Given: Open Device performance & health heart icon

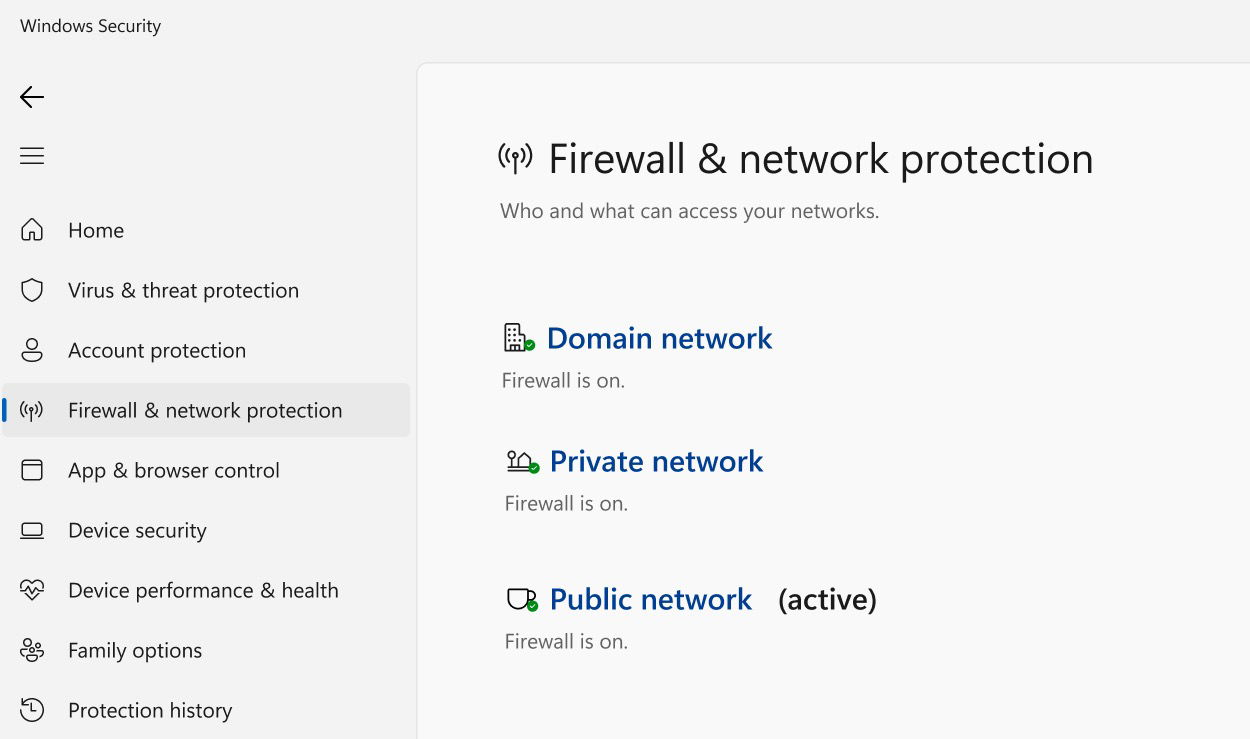Looking at the screenshot, I should [x=32, y=590].
